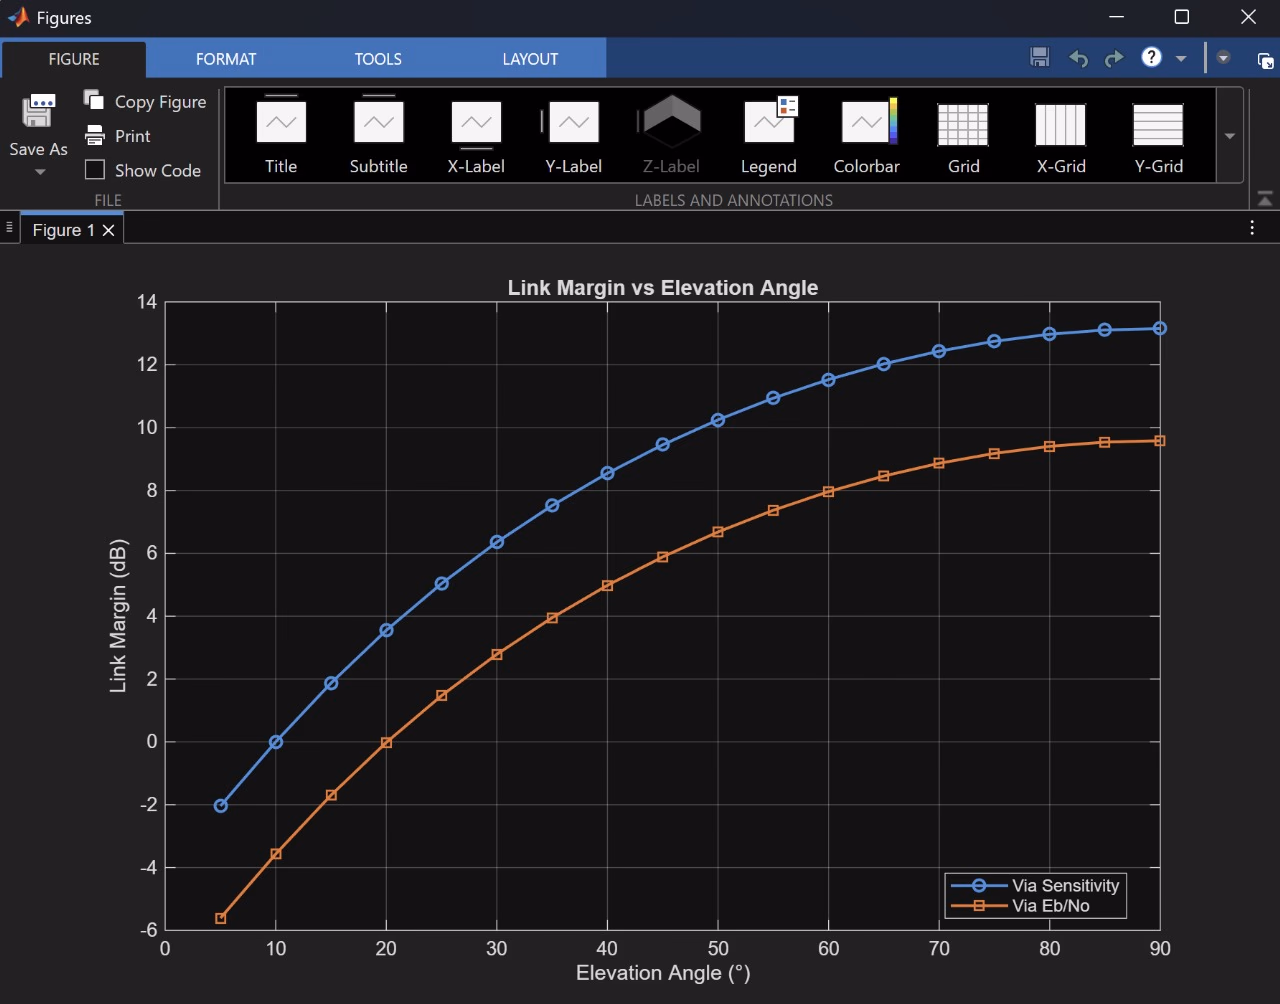Add a Y-Label to the axes

point(573,136)
